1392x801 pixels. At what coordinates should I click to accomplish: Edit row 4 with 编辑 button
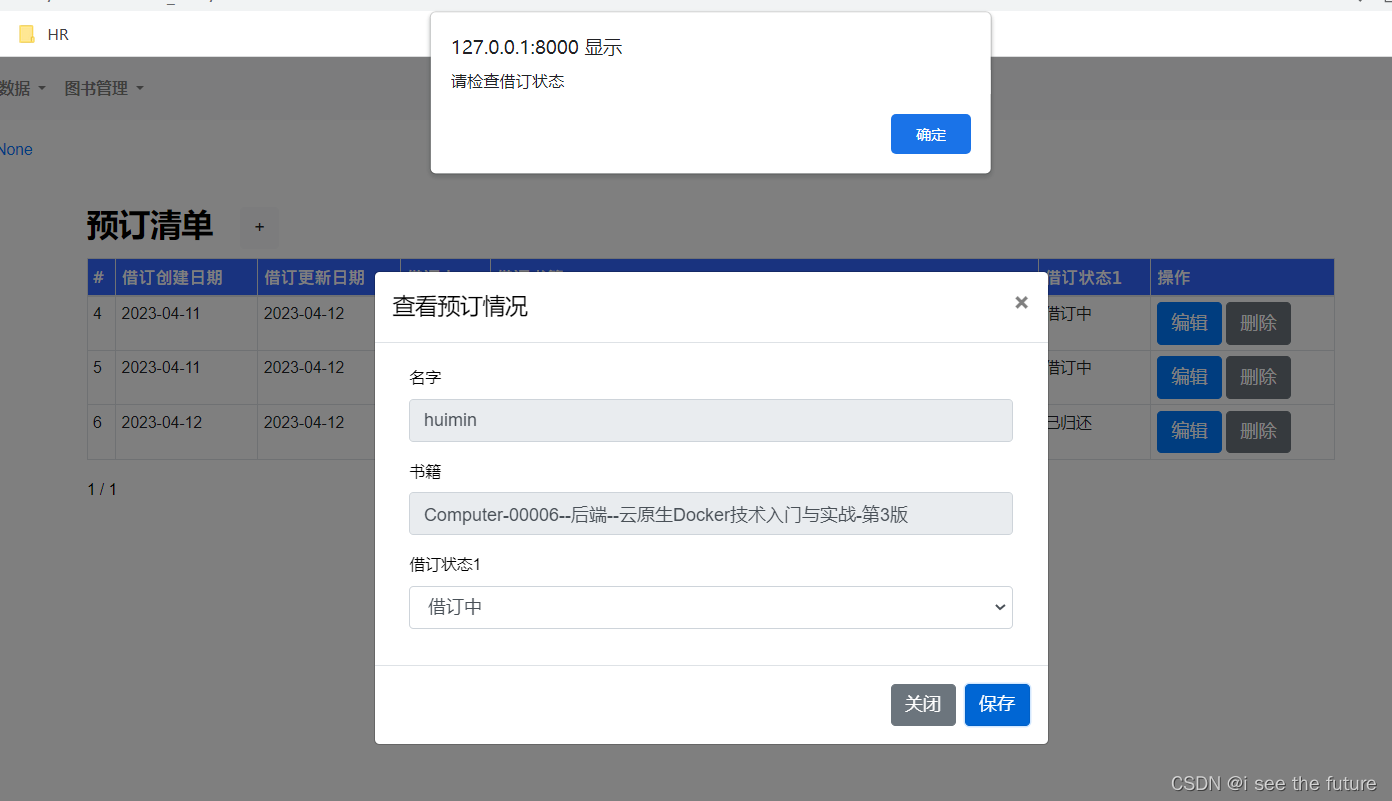(1189, 323)
